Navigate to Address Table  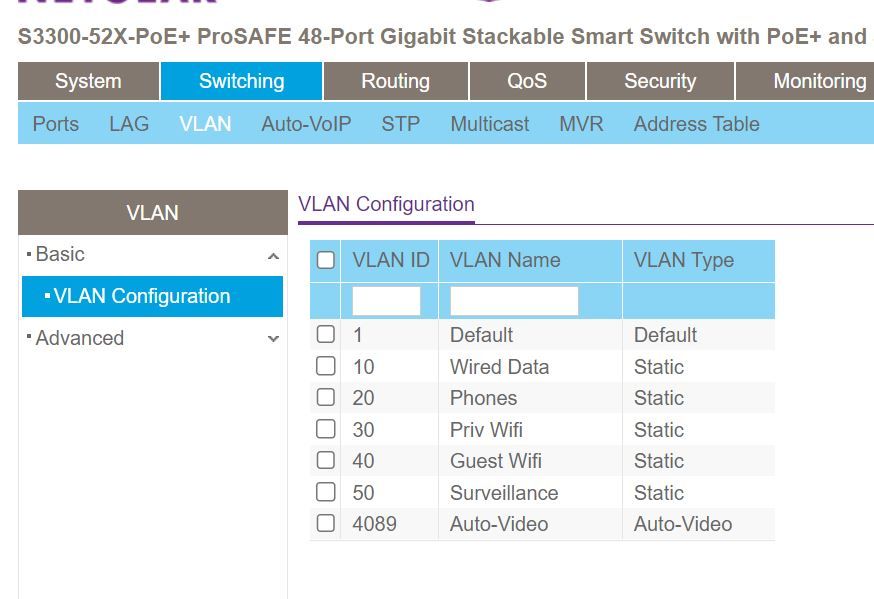[x=696, y=124]
